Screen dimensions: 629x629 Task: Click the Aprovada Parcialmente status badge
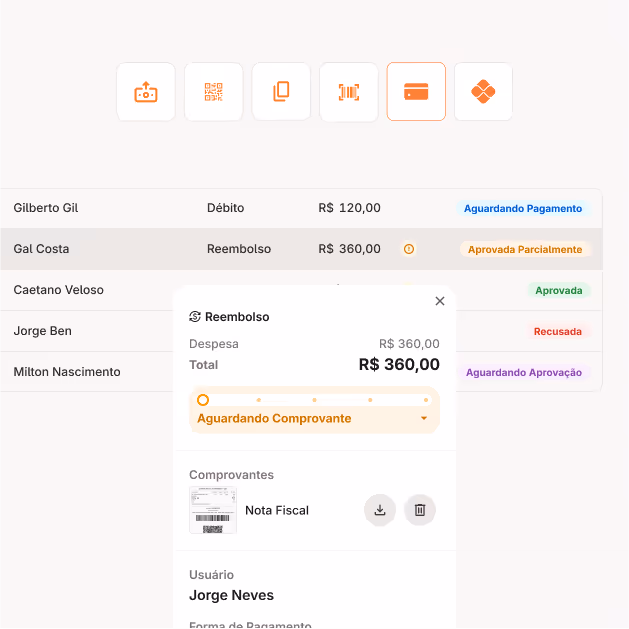coord(525,250)
